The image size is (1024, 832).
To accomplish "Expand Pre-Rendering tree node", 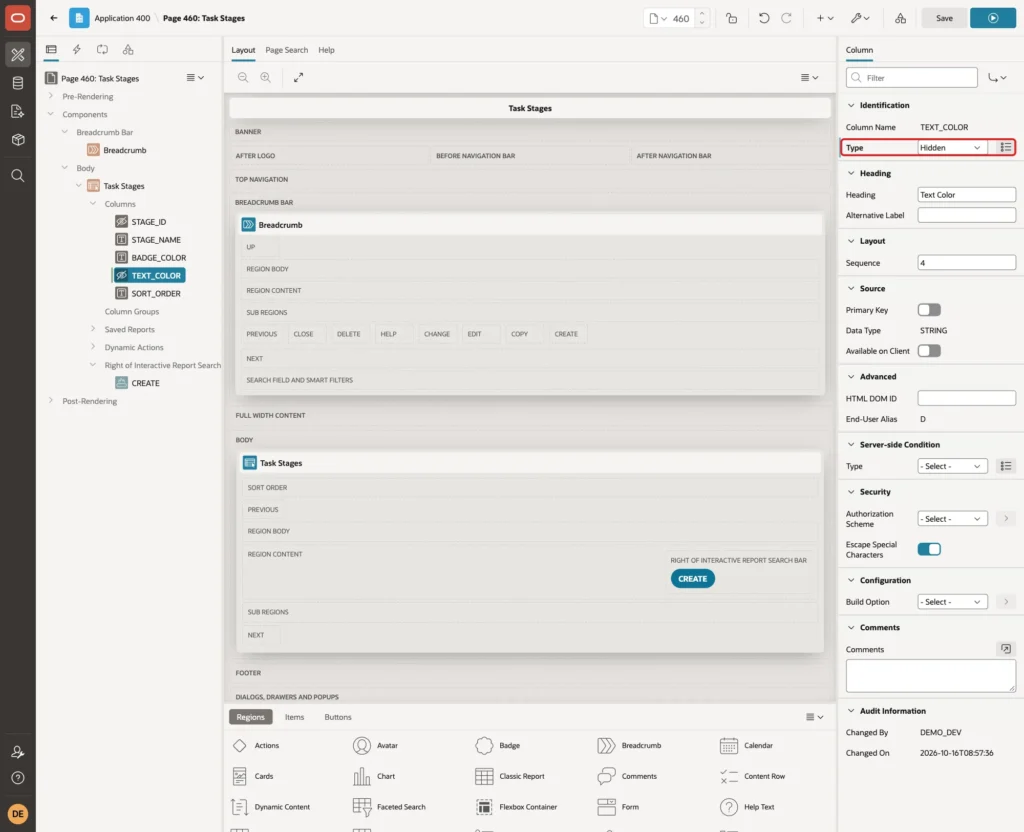I will pyautogui.click(x=51, y=96).
